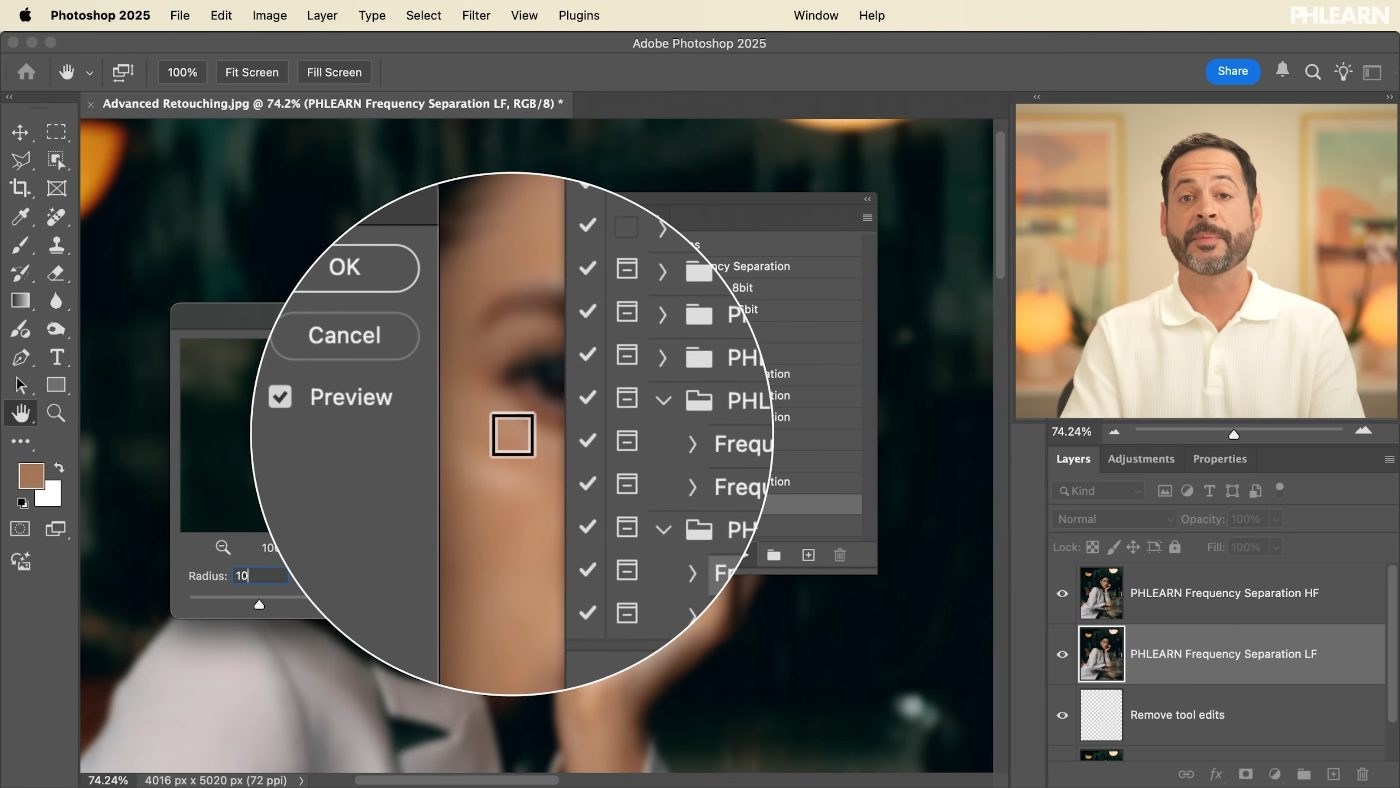Hide the PHLEARN Frequency Separation LF layer
Screen dimensions: 1400x788
pyautogui.click(x=1062, y=654)
